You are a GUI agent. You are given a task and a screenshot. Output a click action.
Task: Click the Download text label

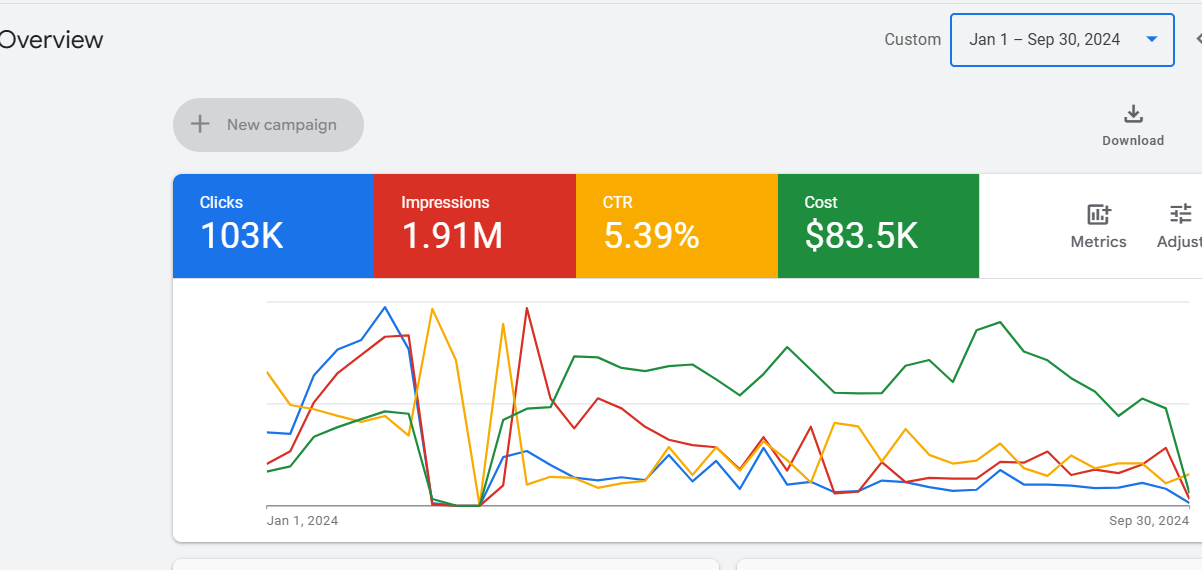pyautogui.click(x=1133, y=141)
